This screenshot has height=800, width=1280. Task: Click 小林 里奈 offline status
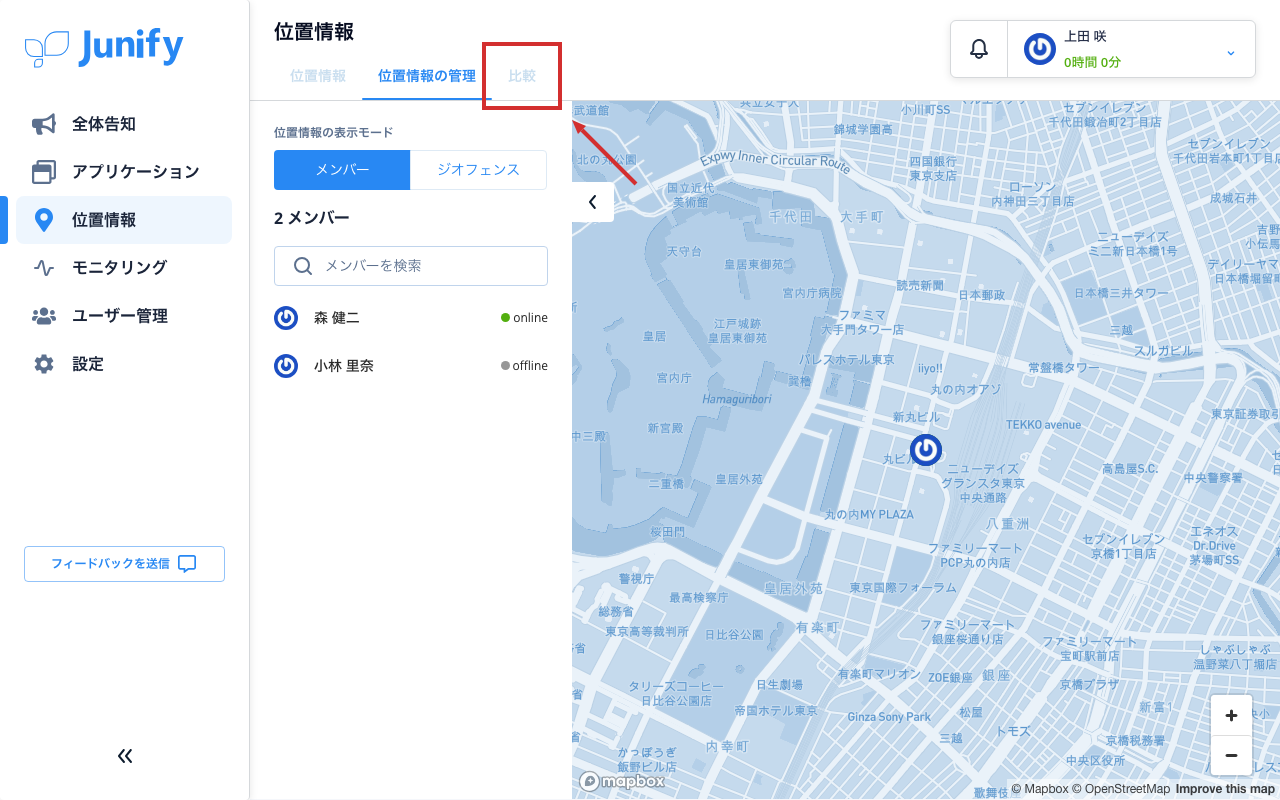click(524, 366)
